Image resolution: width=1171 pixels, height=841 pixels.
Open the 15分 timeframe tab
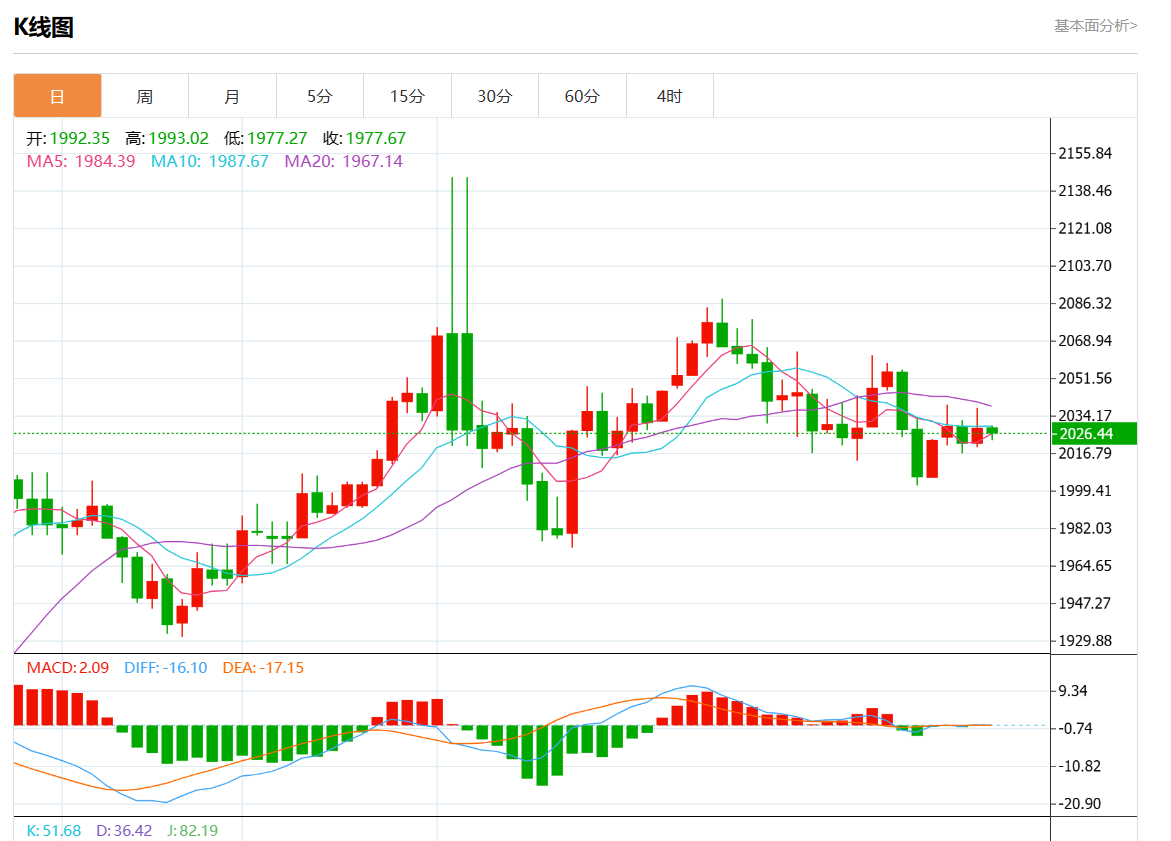coord(407,96)
